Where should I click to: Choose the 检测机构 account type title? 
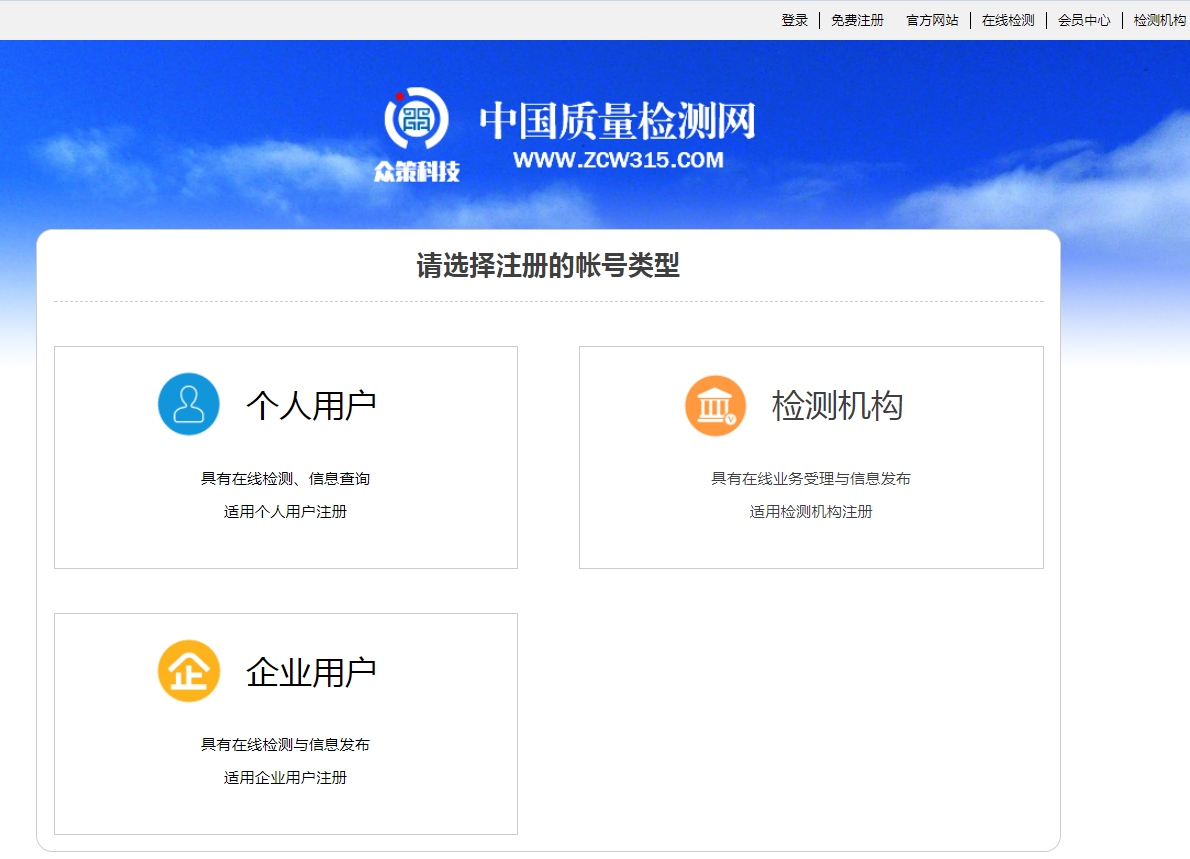point(837,405)
